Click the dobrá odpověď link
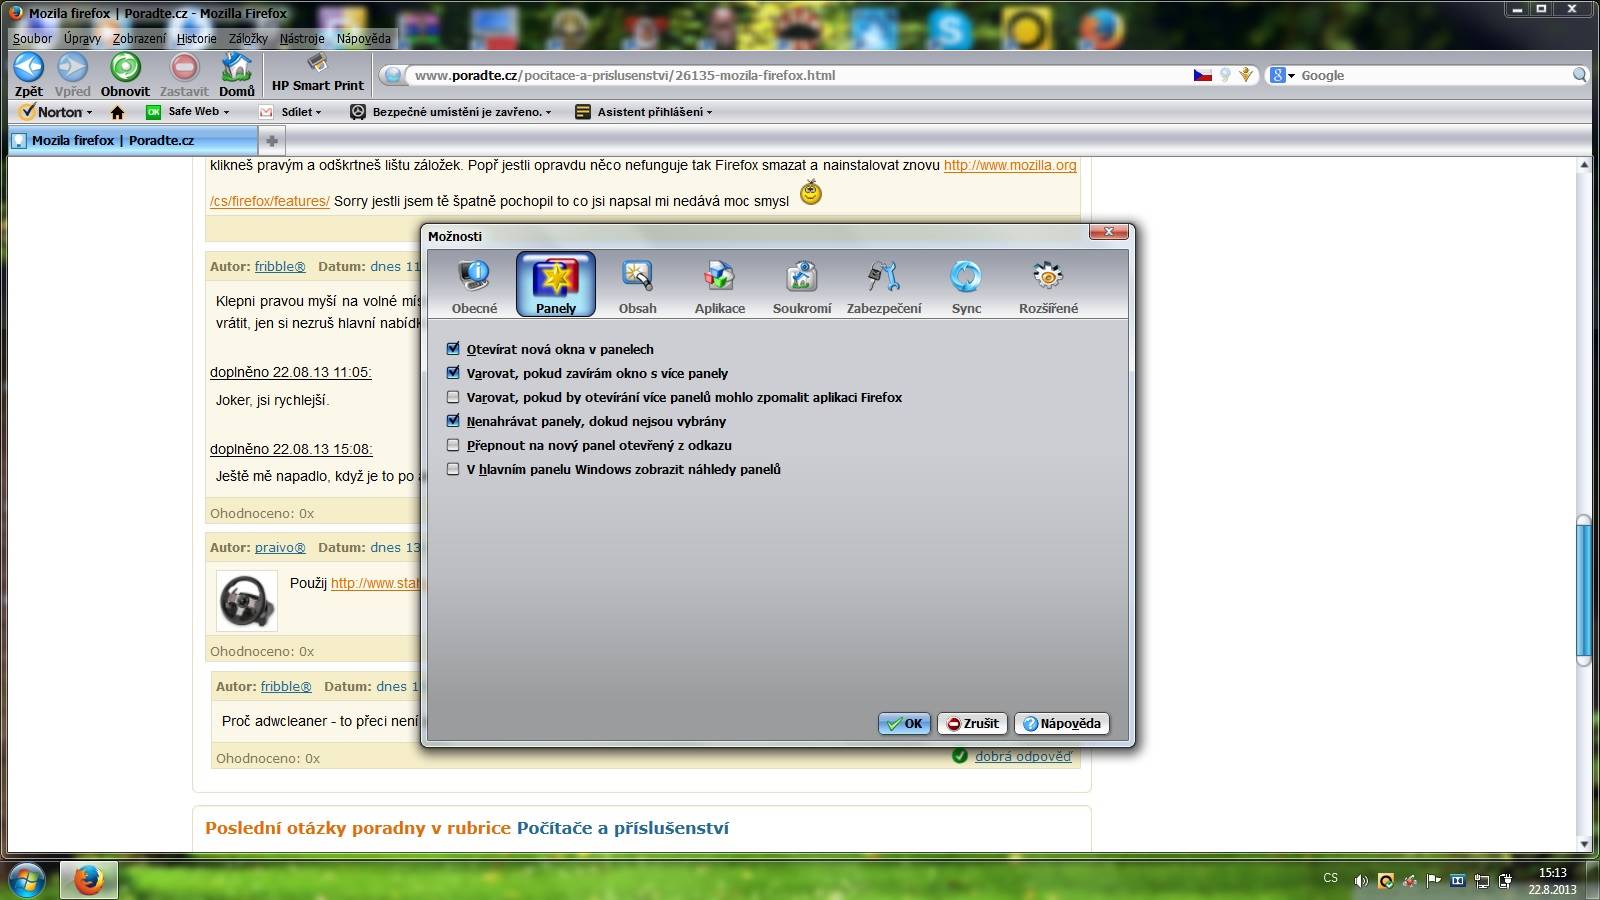 pyautogui.click(x=1023, y=756)
